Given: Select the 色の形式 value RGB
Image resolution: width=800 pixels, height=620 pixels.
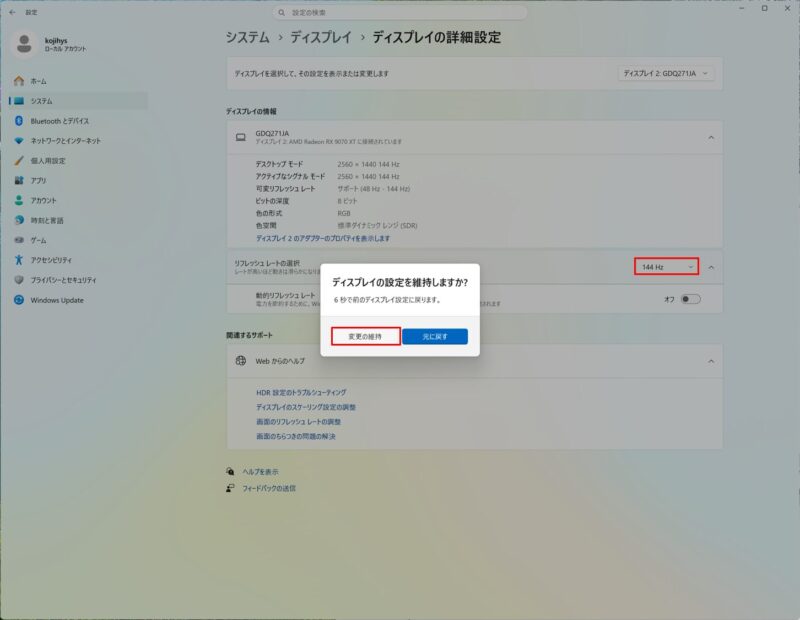Looking at the screenshot, I should [x=344, y=213].
